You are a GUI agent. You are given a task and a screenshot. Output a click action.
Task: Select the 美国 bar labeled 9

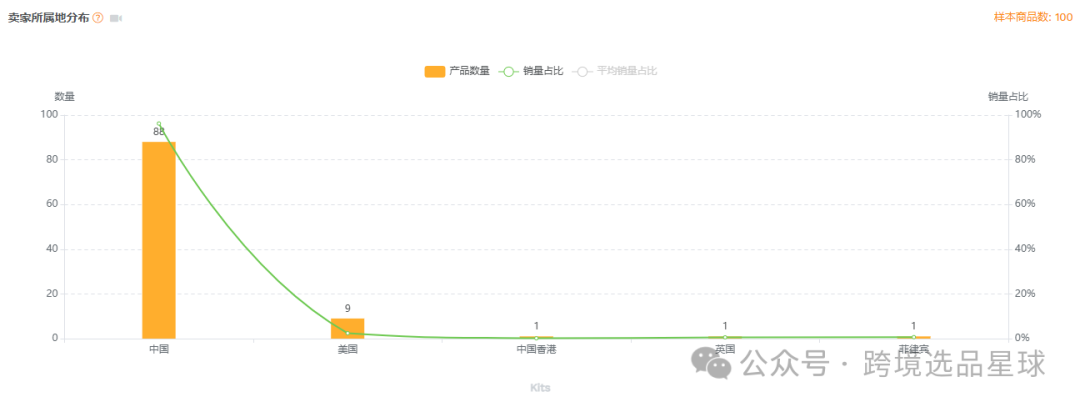pos(348,328)
